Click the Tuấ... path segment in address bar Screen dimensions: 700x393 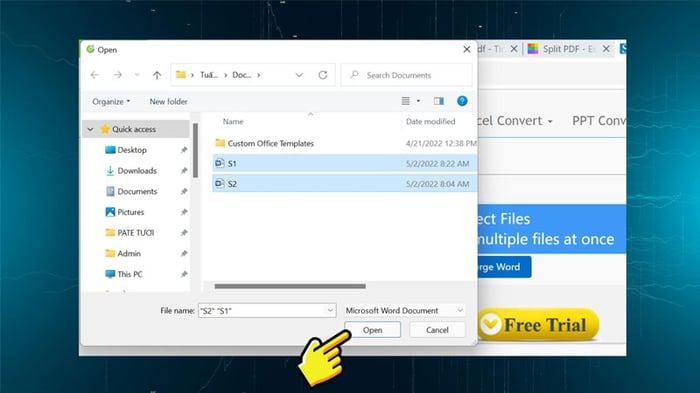208,75
